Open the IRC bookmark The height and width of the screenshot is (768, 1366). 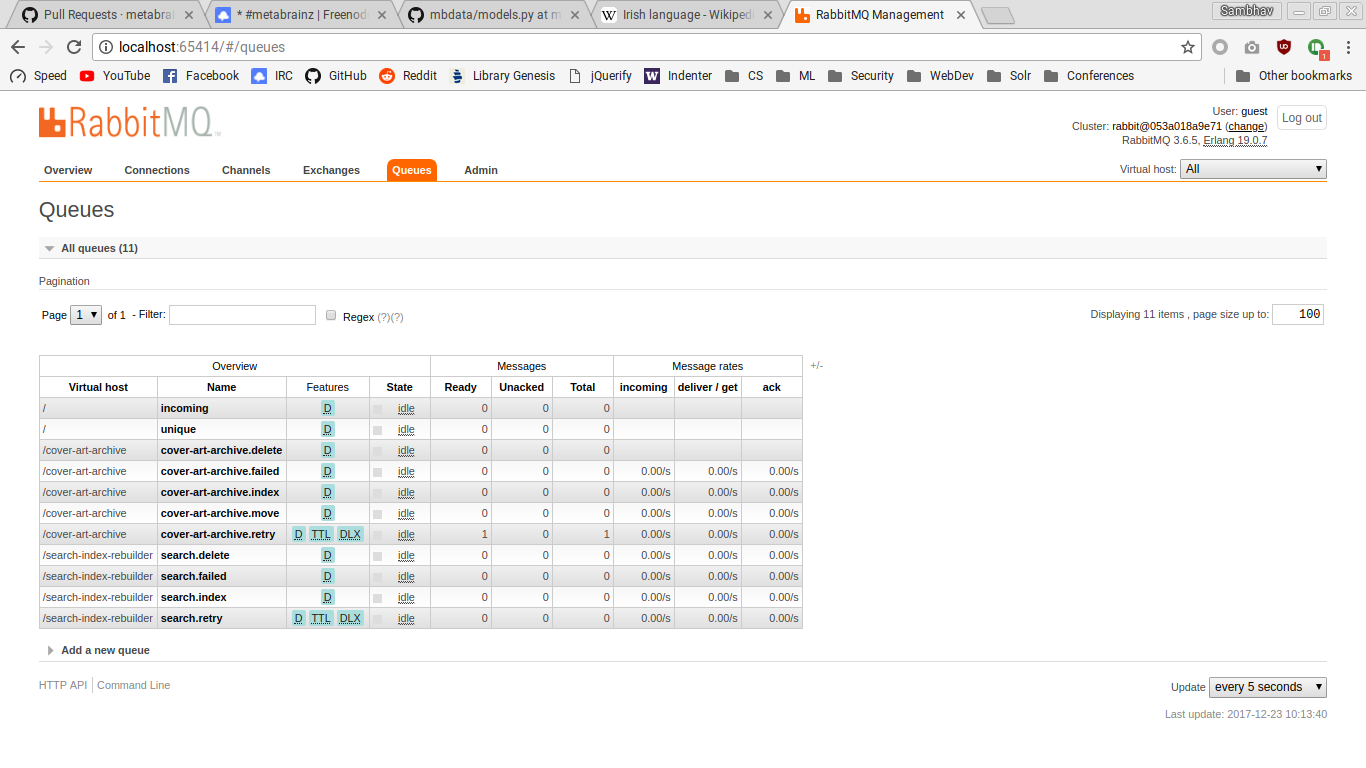(x=272, y=76)
